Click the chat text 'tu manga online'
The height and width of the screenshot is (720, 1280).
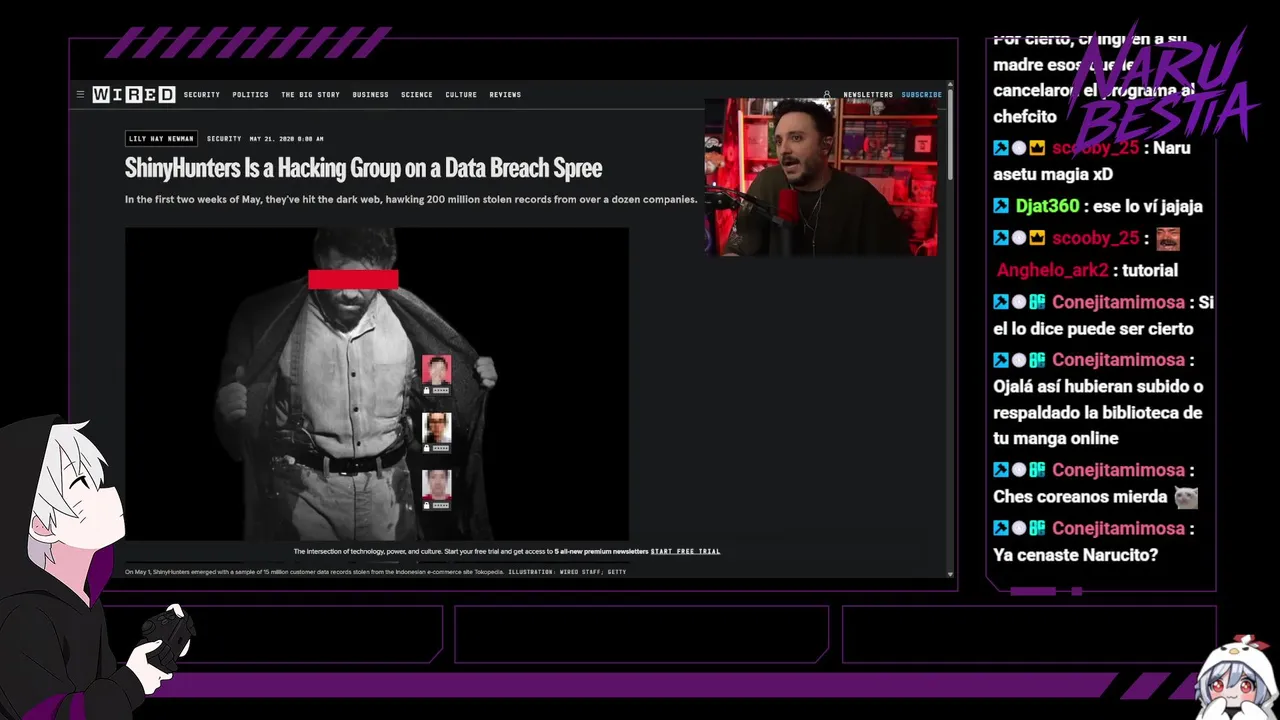tap(1056, 439)
